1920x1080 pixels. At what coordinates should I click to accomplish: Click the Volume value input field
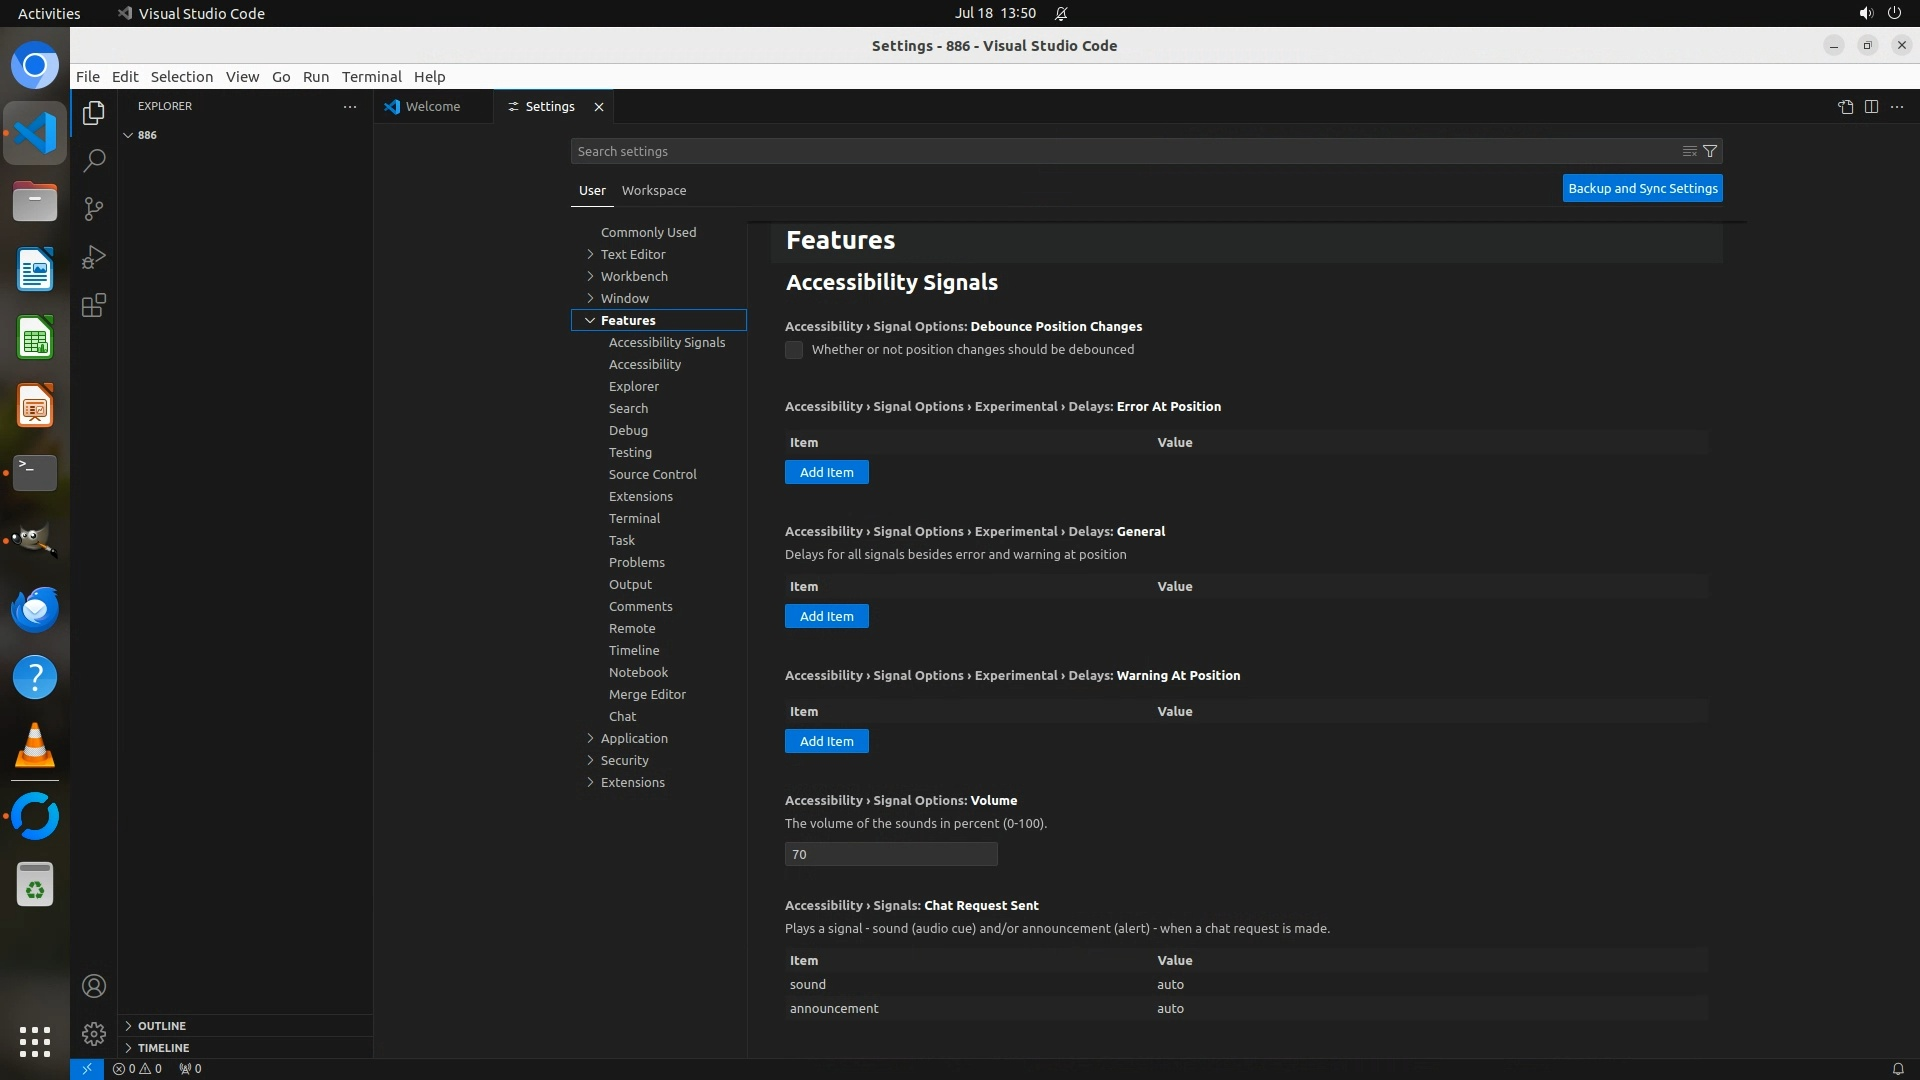(890, 854)
